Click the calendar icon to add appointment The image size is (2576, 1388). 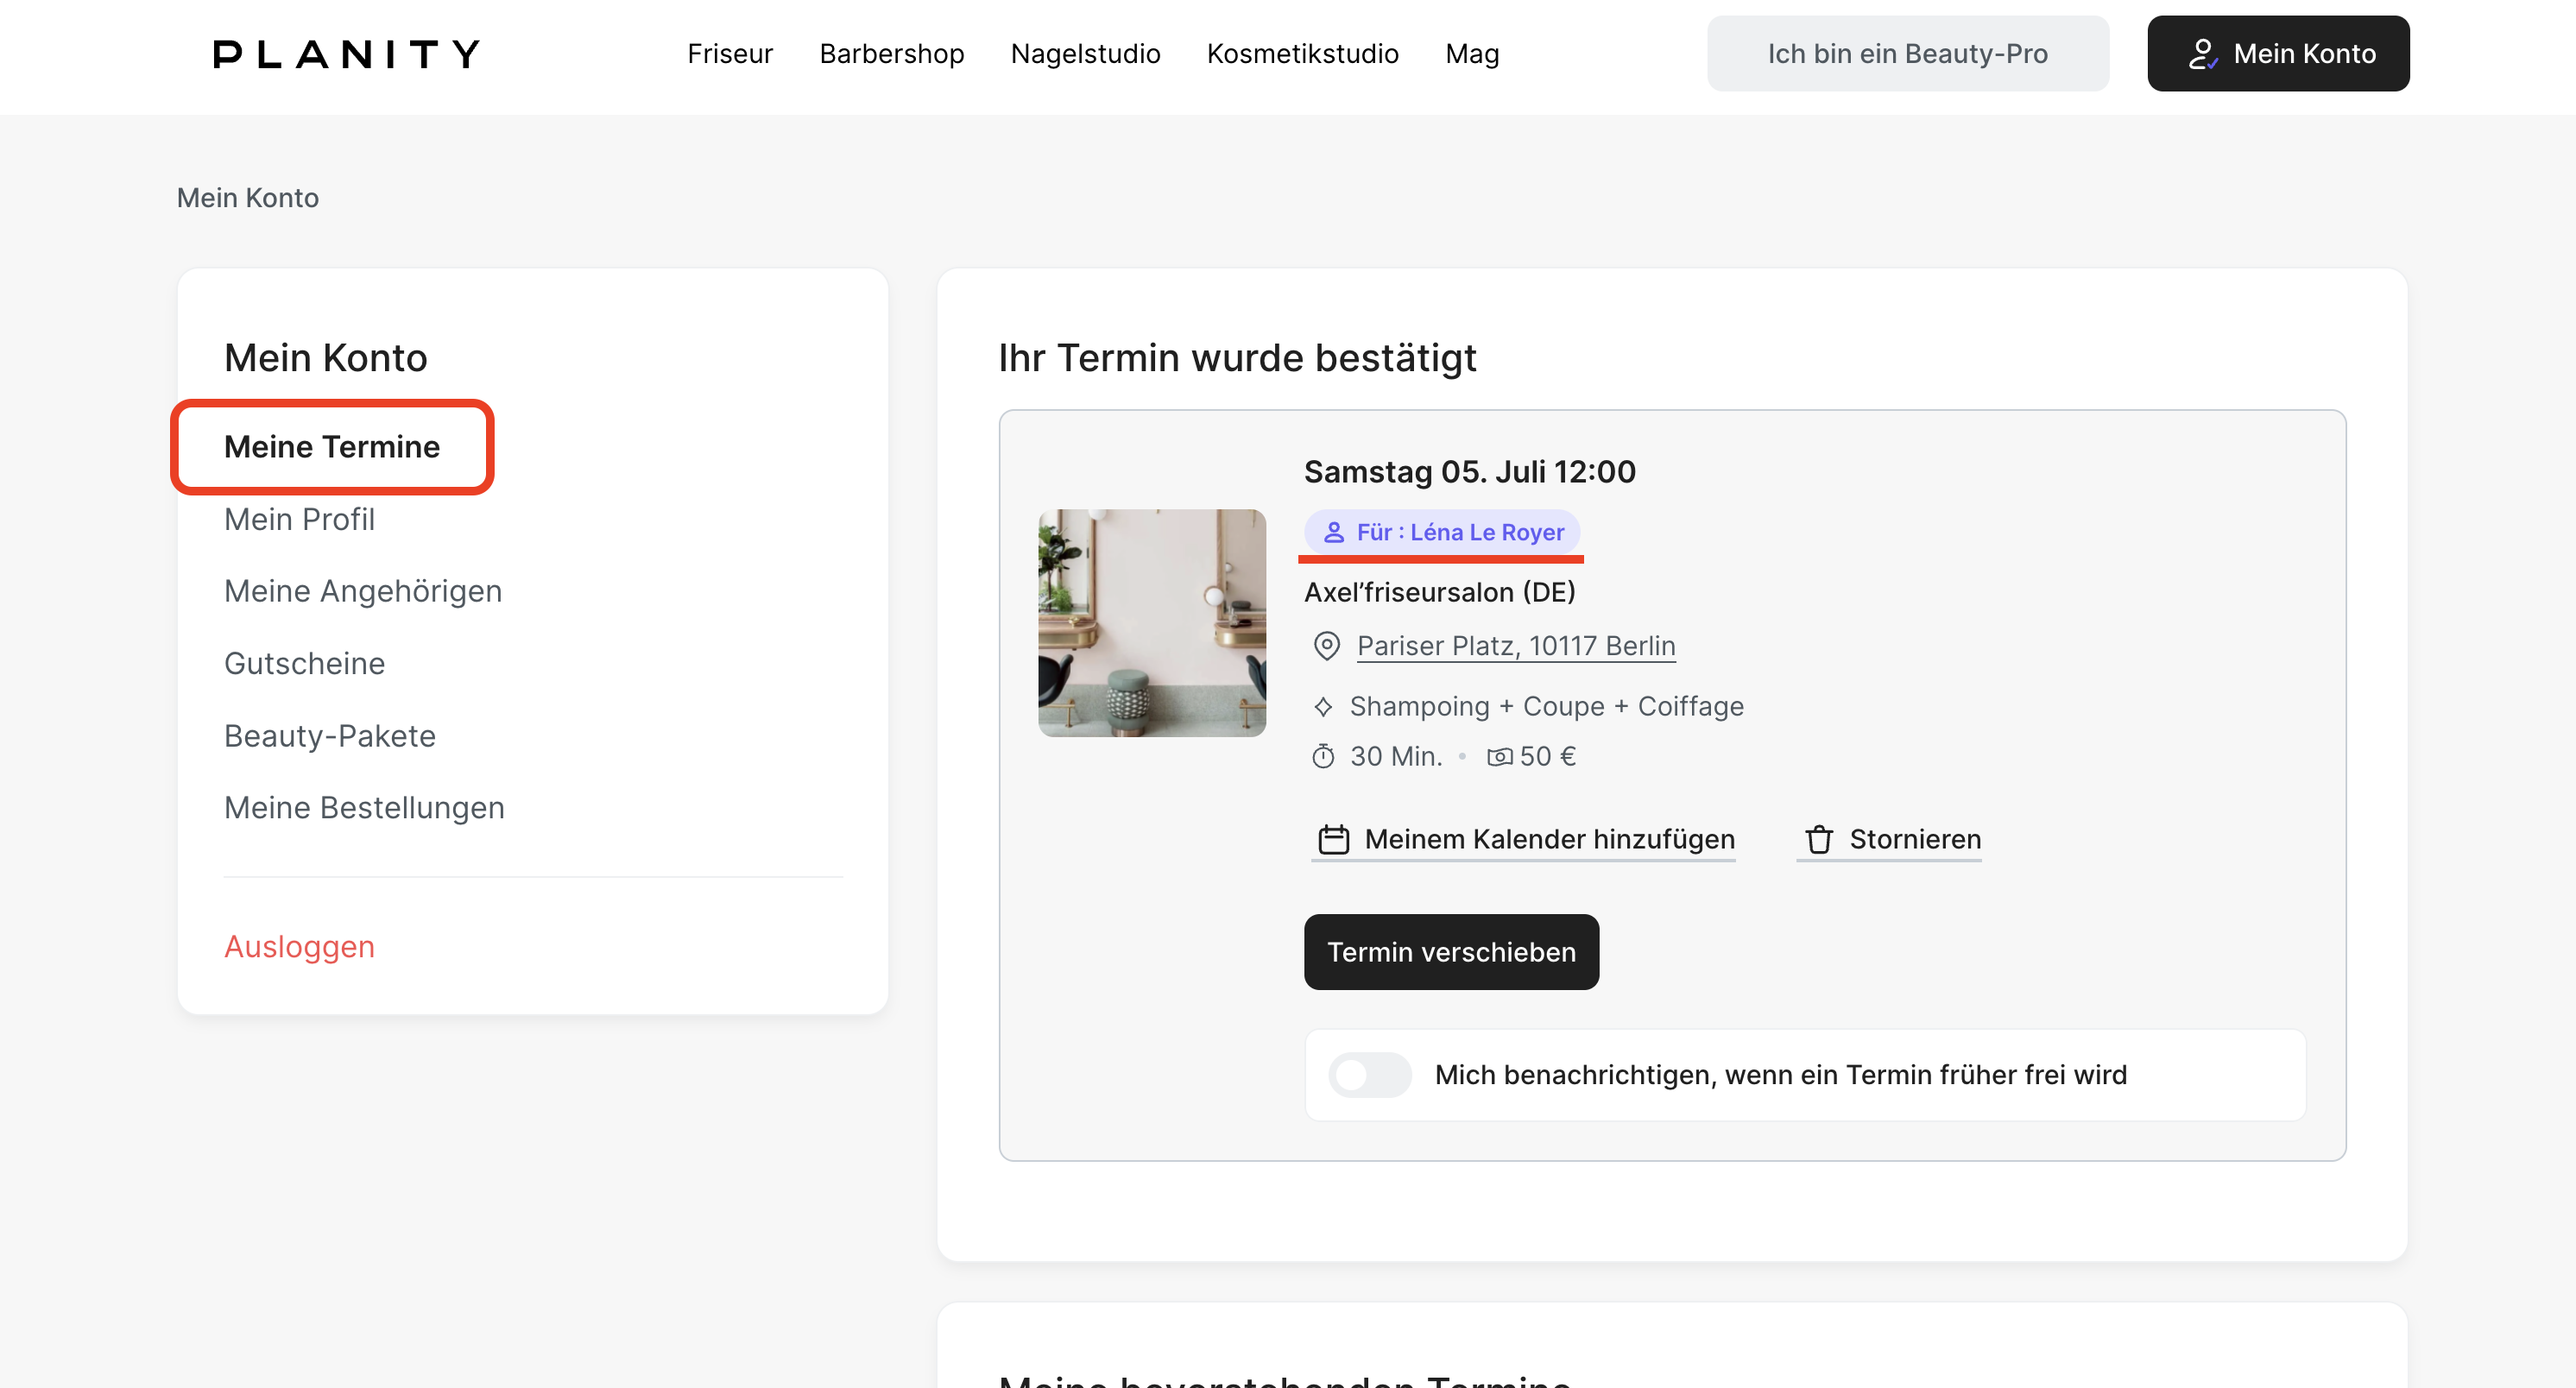click(1333, 839)
